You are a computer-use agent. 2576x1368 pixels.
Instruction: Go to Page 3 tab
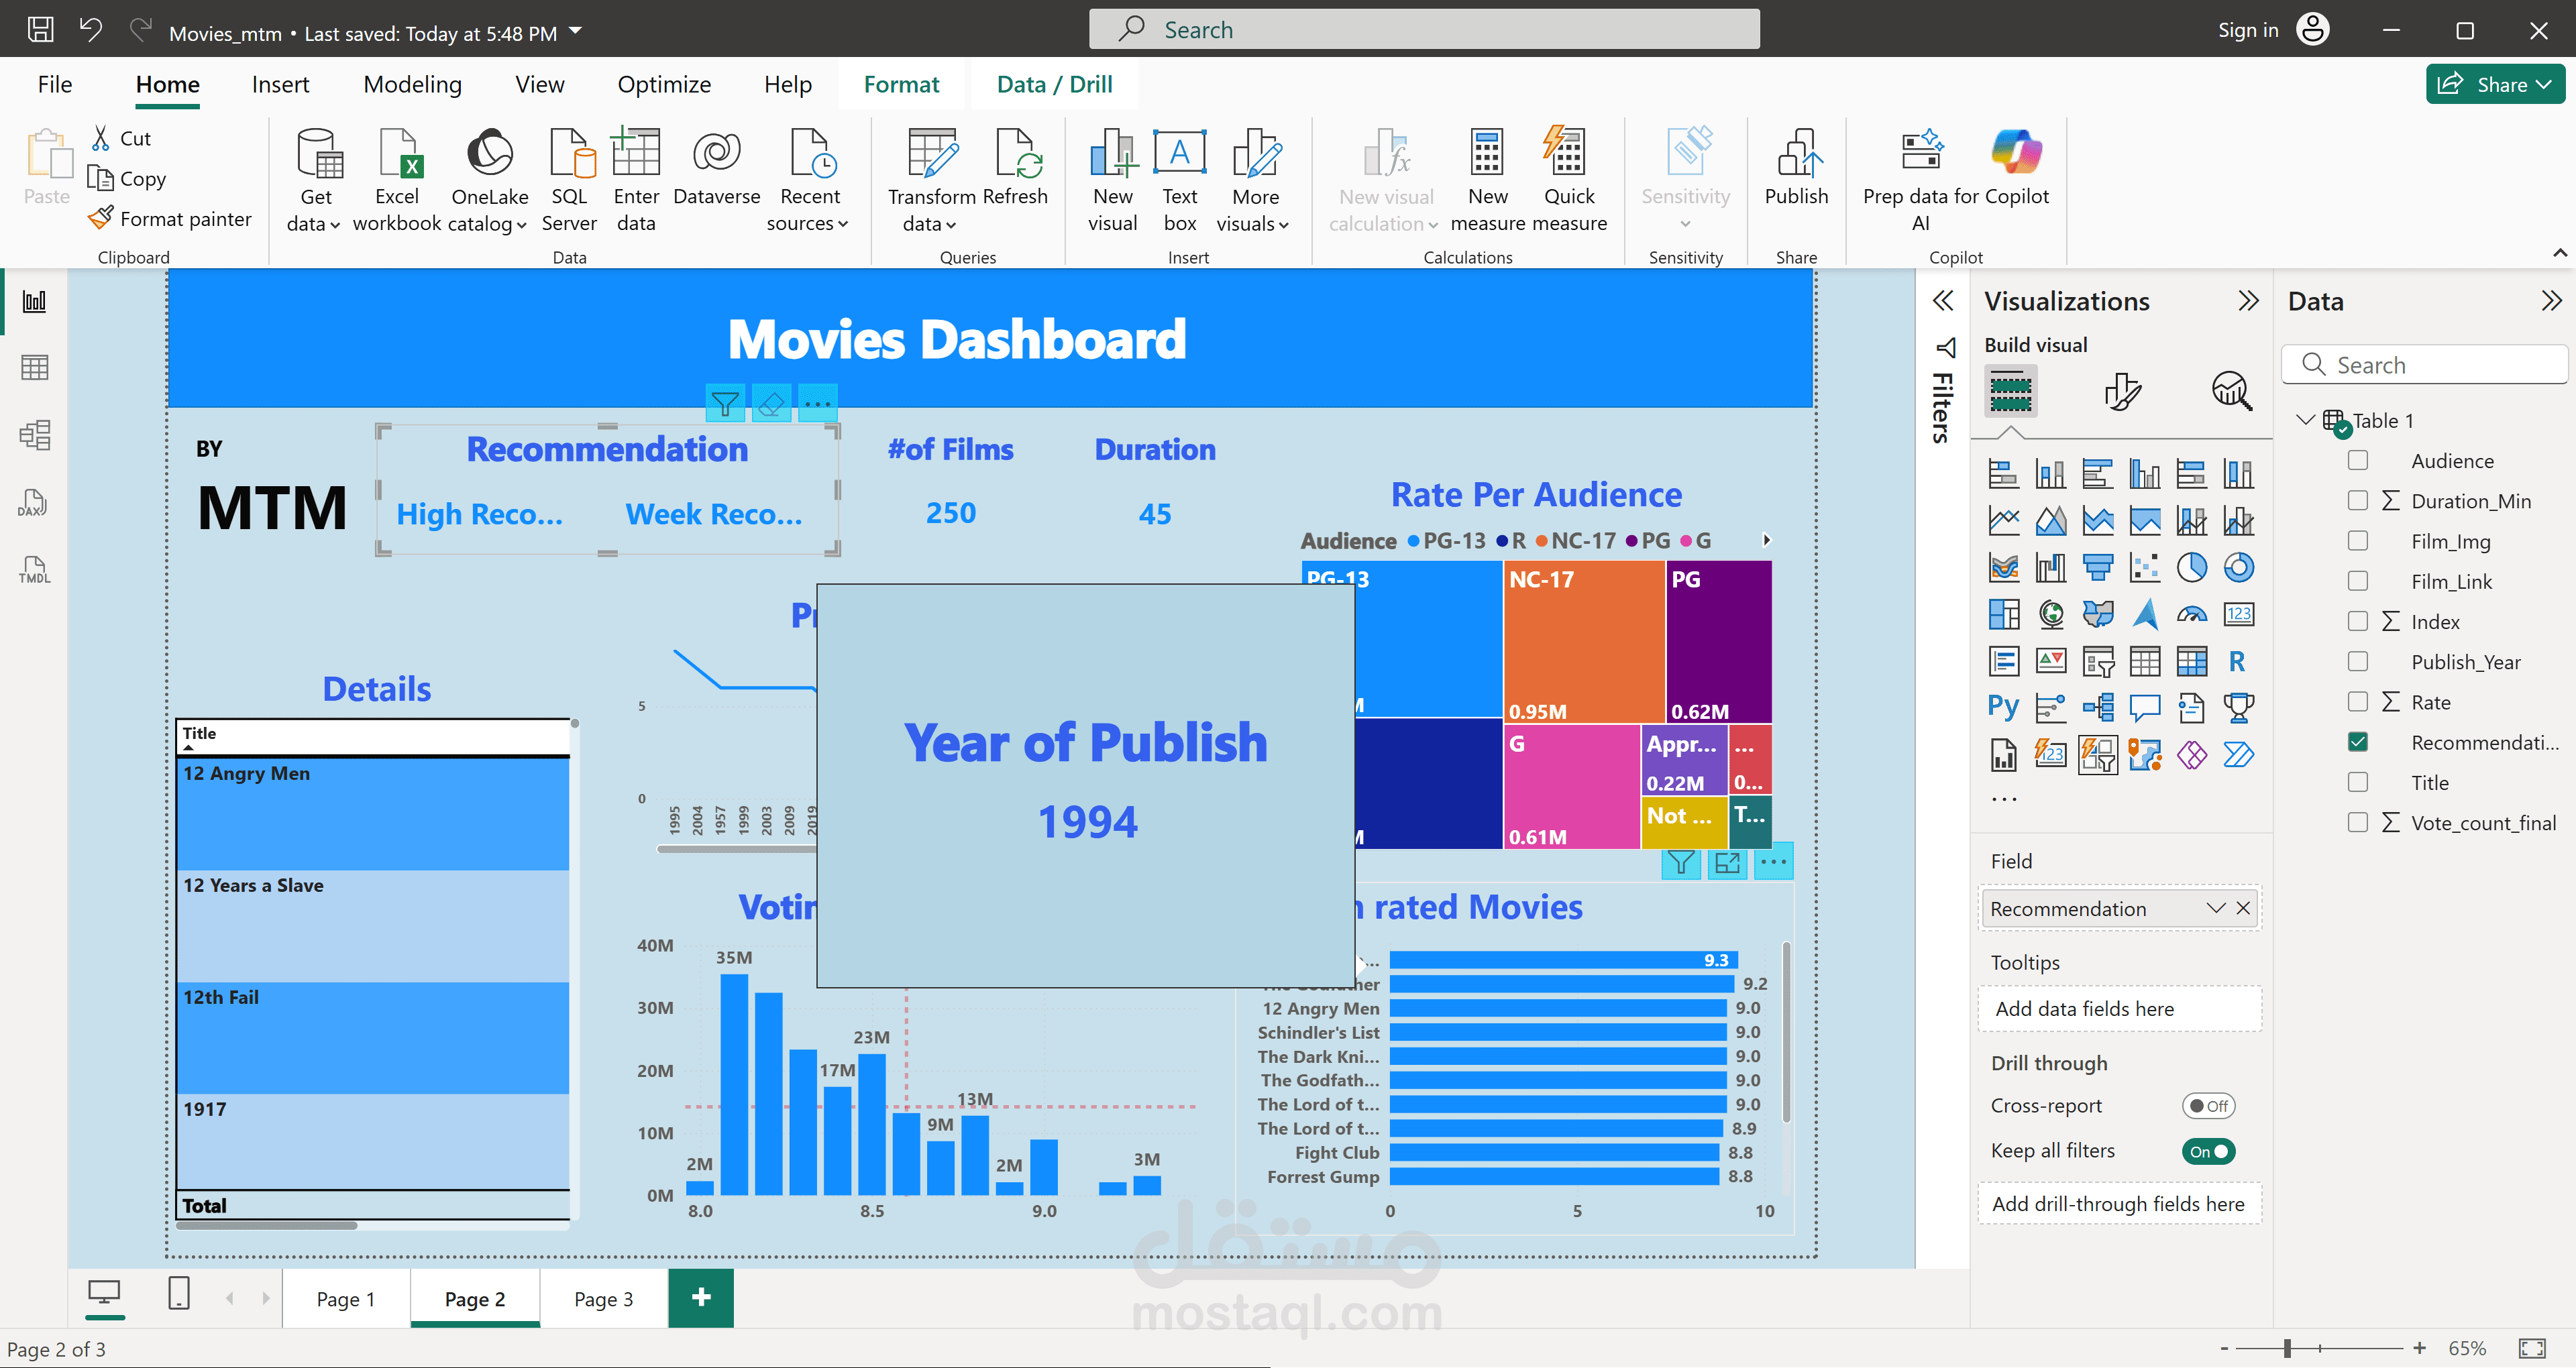coord(603,1298)
